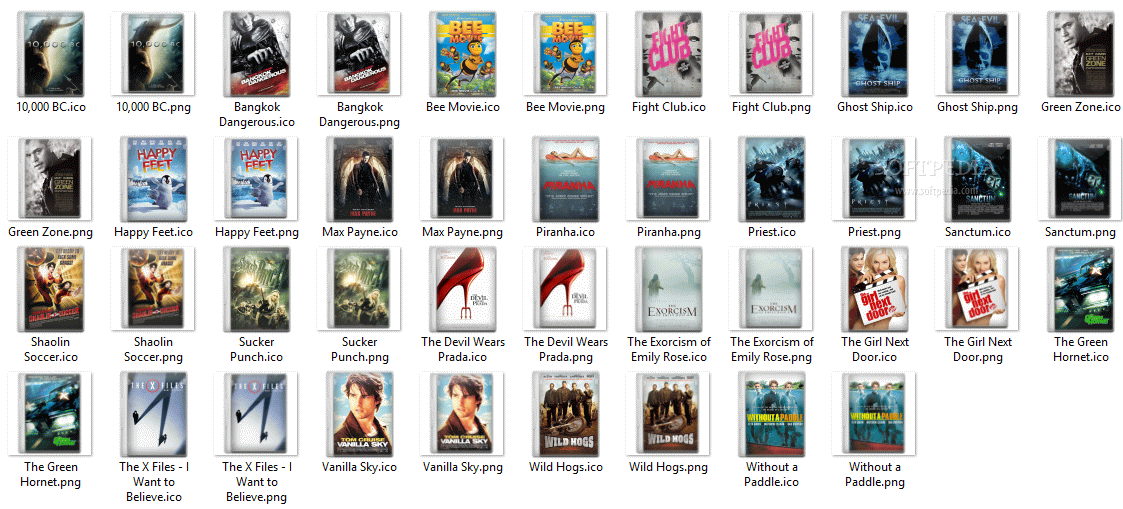Pick The Girl Next Door.png thumbnail
The width and height of the screenshot is (1123, 509).
point(978,289)
